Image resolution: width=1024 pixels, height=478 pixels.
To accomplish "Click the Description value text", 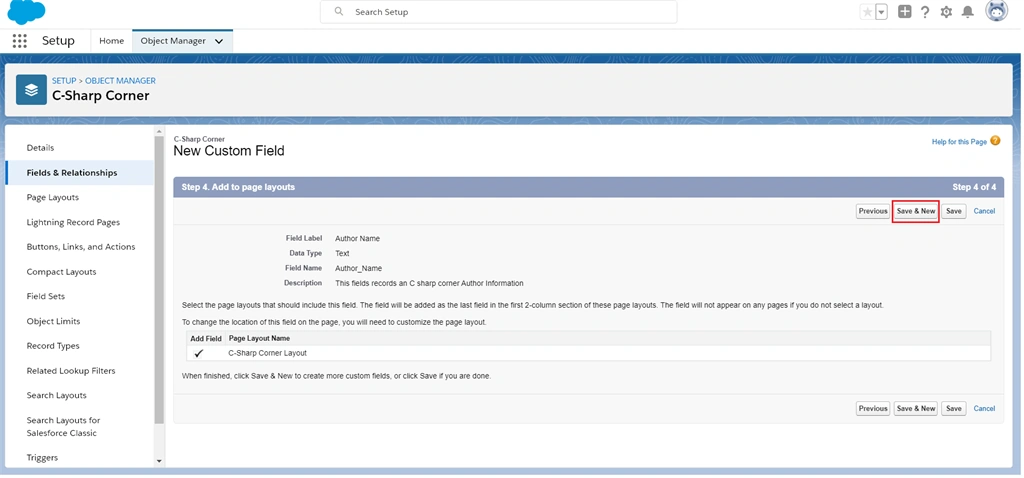I will coord(429,283).
